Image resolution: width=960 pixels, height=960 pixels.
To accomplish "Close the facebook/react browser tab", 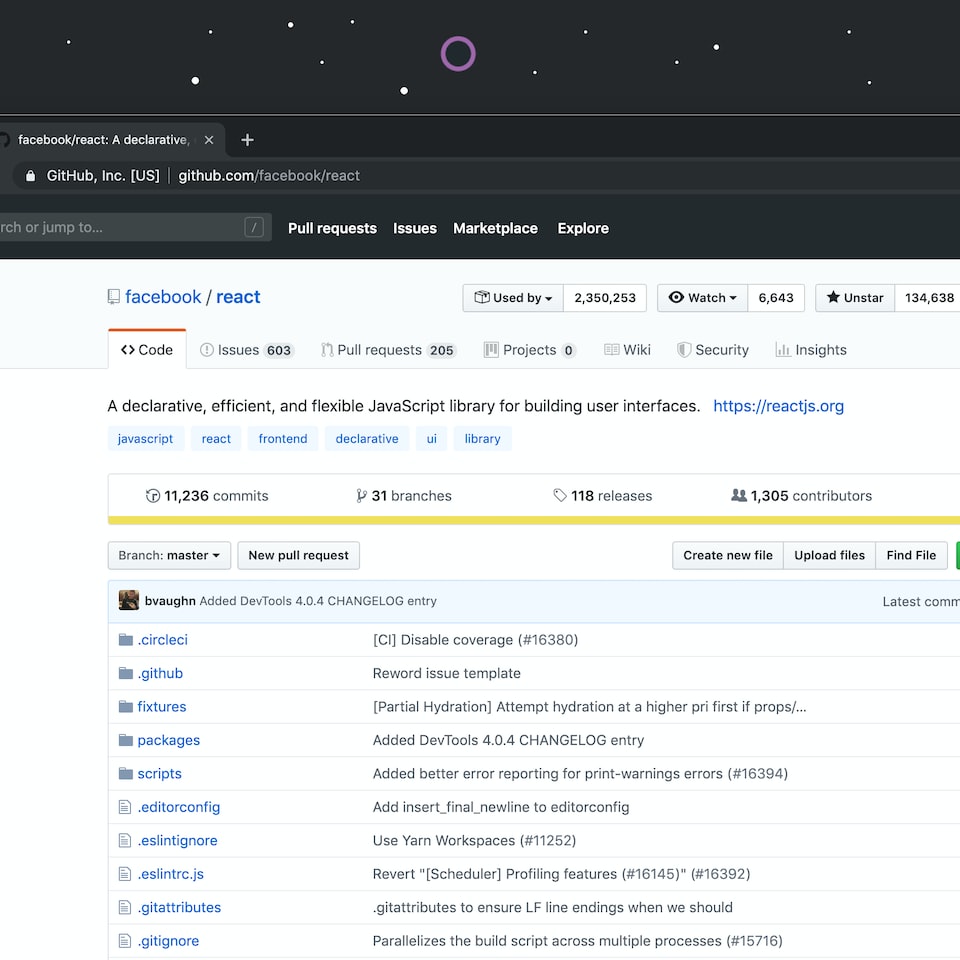I will coord(208,140).
